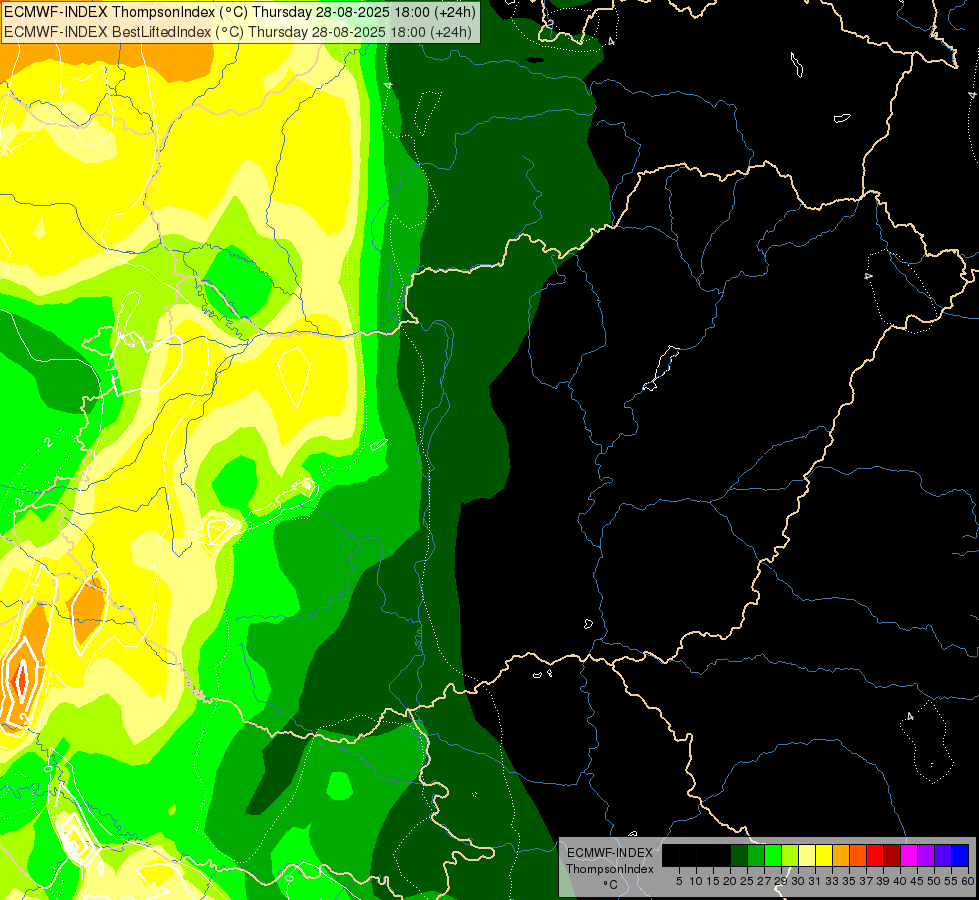This screenshot has width=979, height=900.
Task: Click the legend tick label 5
Action: pos(679,881)
